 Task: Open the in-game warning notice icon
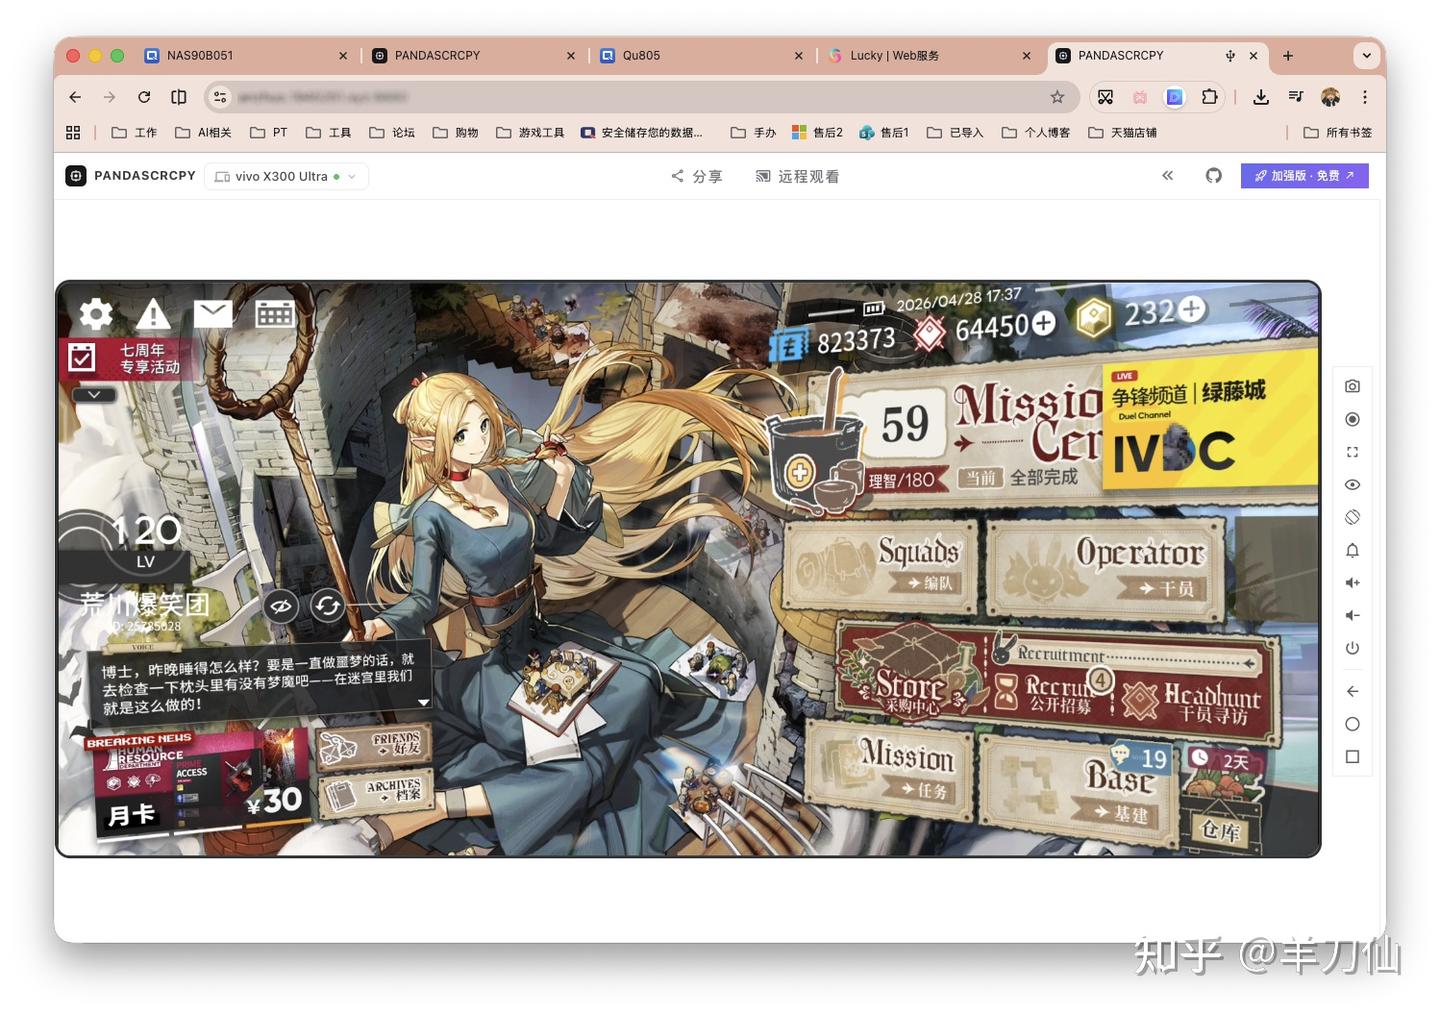(x=153, y=314)
